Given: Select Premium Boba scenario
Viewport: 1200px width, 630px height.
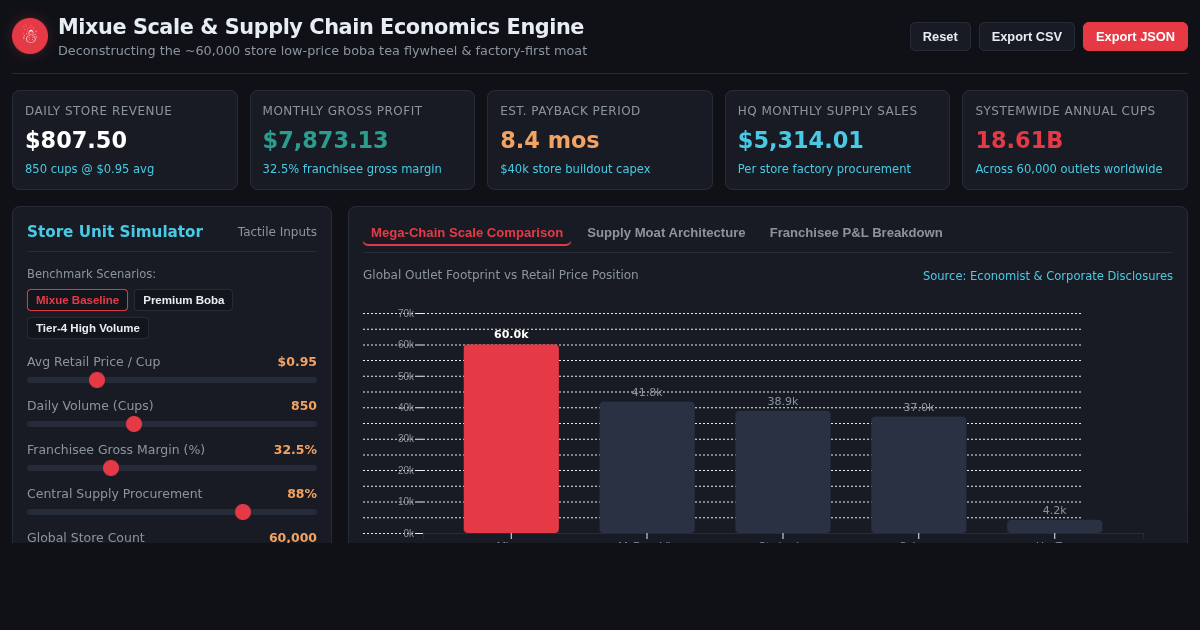Looking at the screenshot, I should click(184, 300).
